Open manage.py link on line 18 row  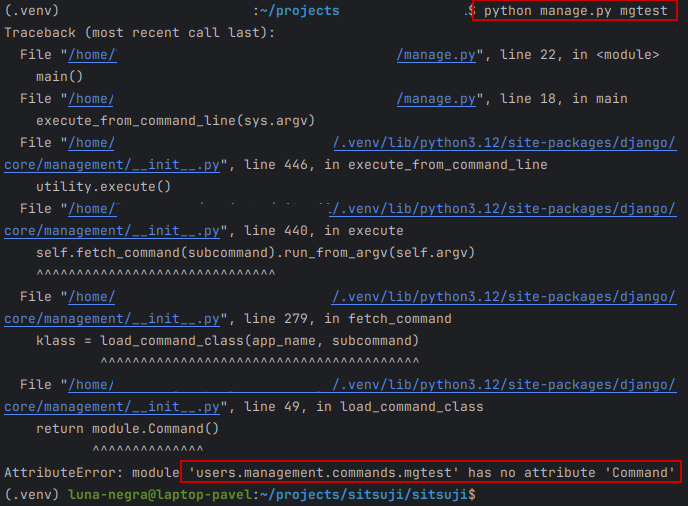coord(436,98)
